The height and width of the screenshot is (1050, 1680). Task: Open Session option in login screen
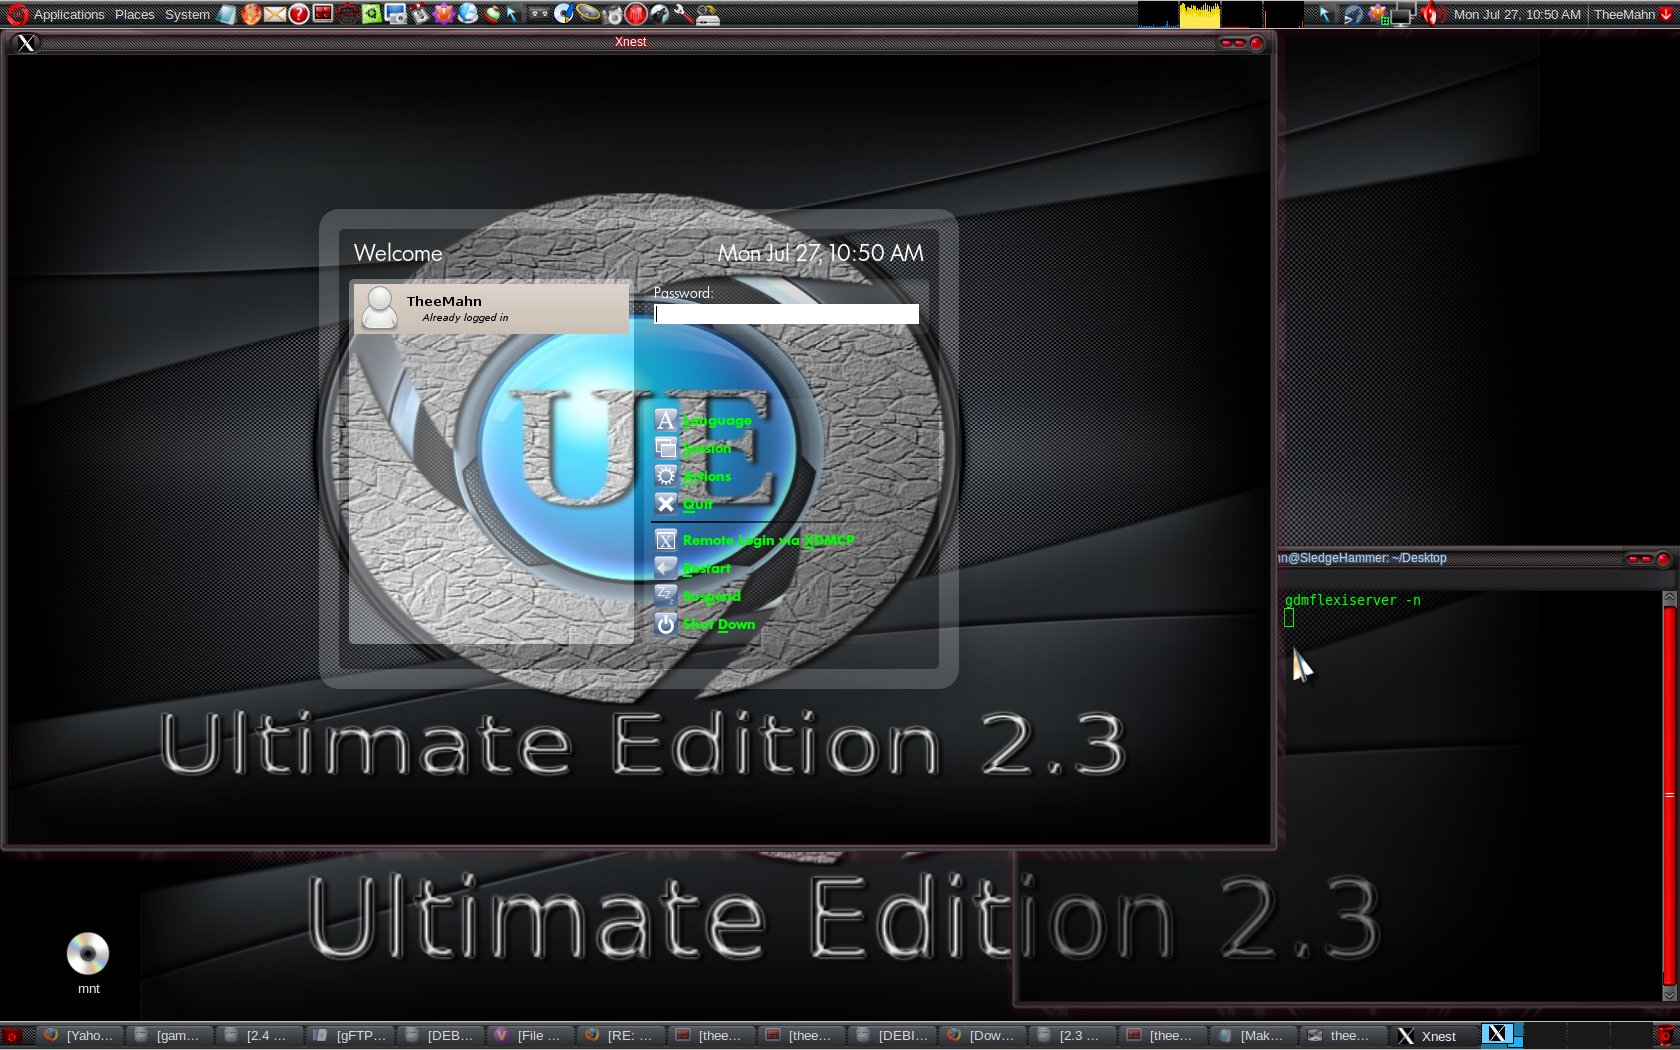pyautogui.click(x=707, y=449)
